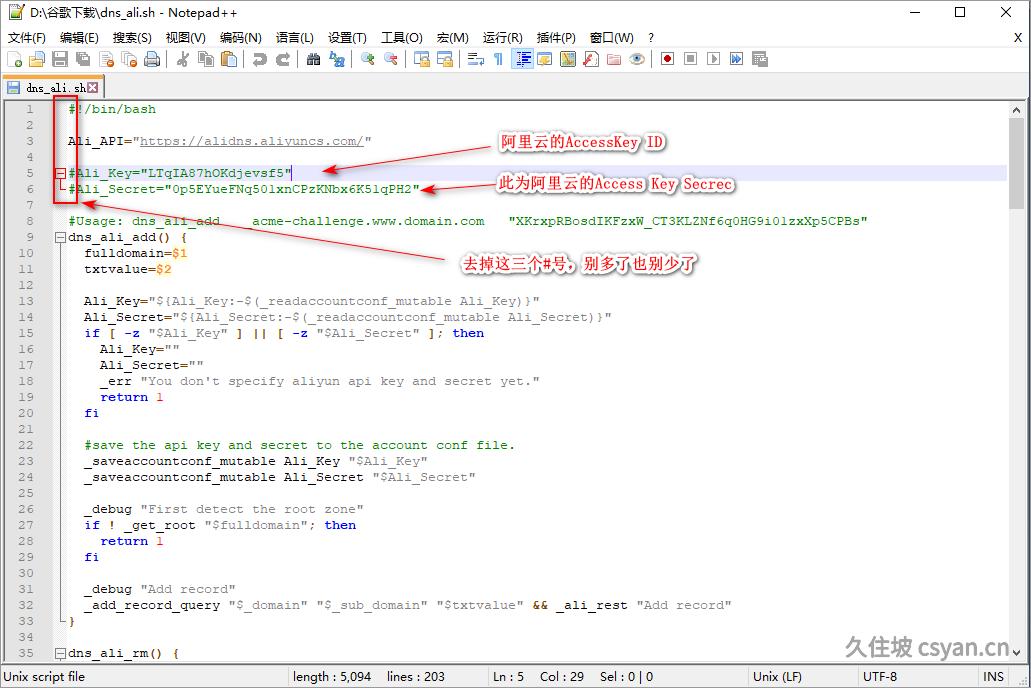Open the 语言(L) menu
This screenshot has height=688, width=1031.
coord(294,37)
